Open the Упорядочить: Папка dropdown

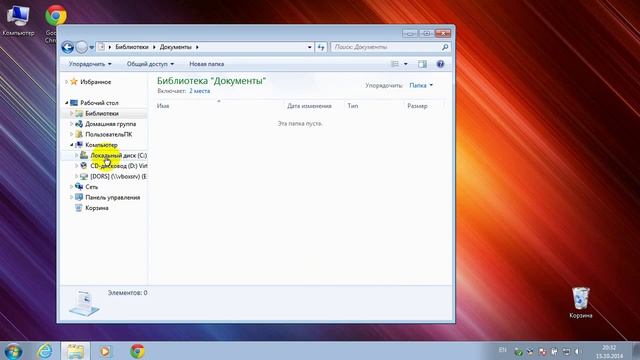(421, 85)
